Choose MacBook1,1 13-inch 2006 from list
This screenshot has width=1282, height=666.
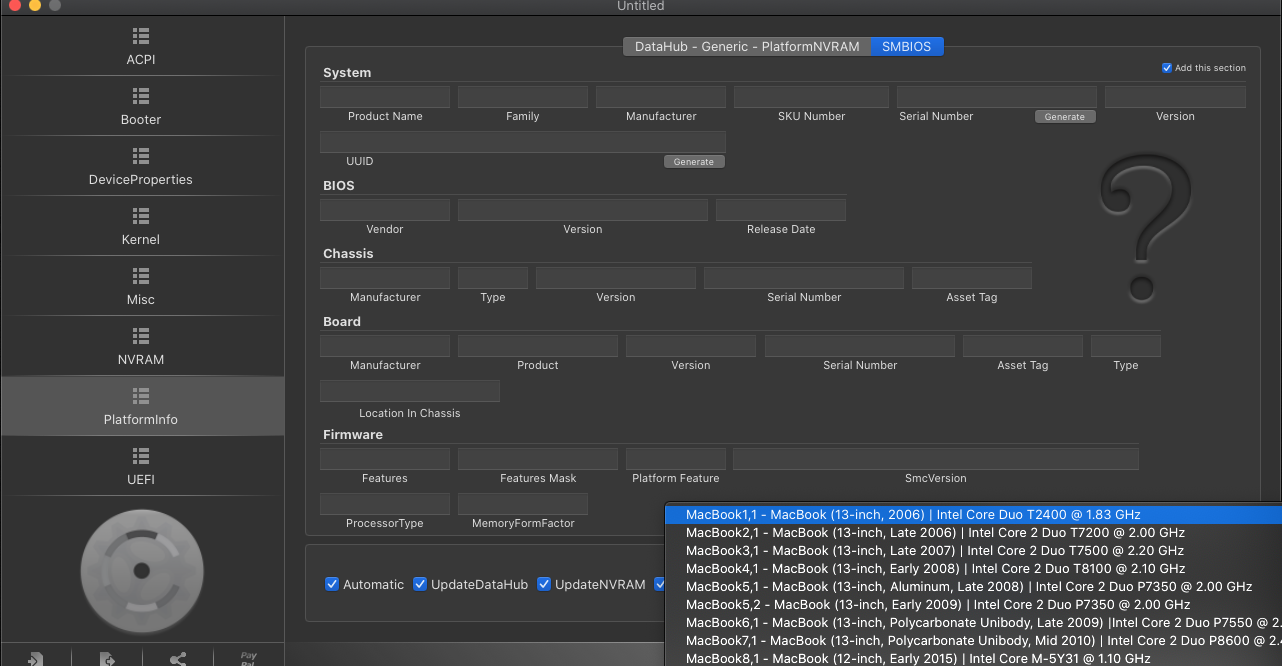tap(913, 515)
